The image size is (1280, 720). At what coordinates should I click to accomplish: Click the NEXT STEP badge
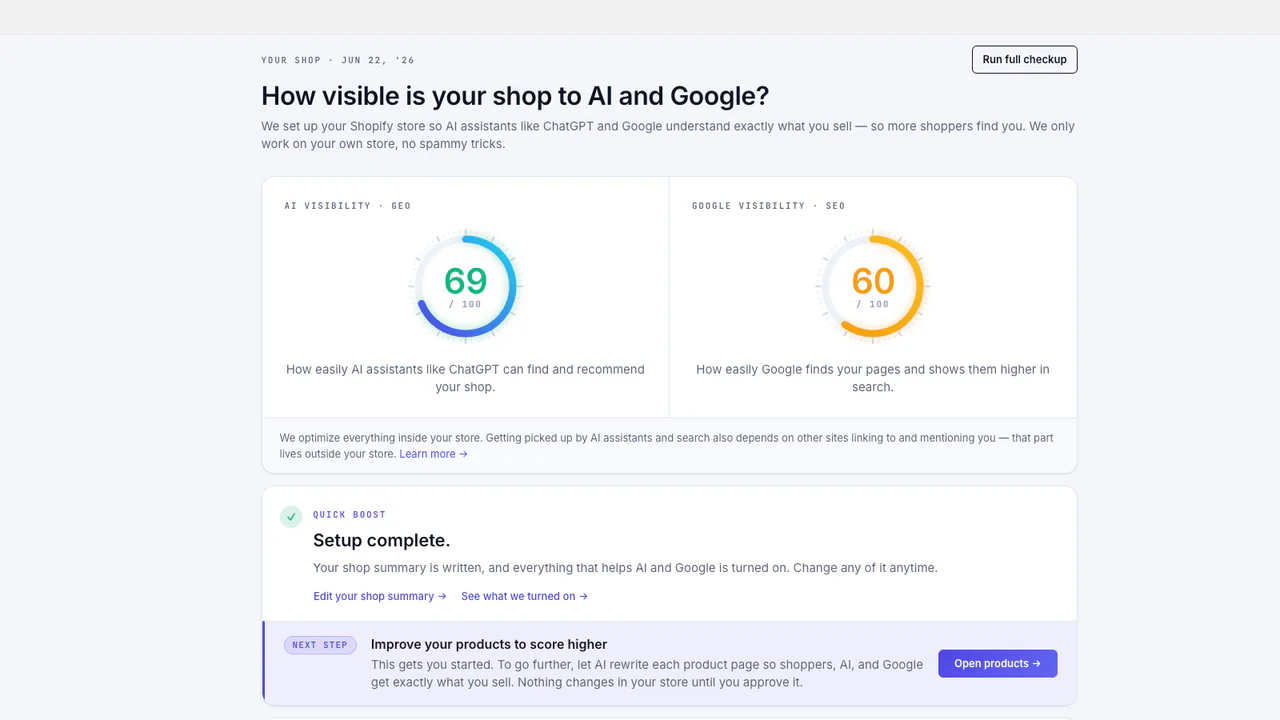point(320,645)
